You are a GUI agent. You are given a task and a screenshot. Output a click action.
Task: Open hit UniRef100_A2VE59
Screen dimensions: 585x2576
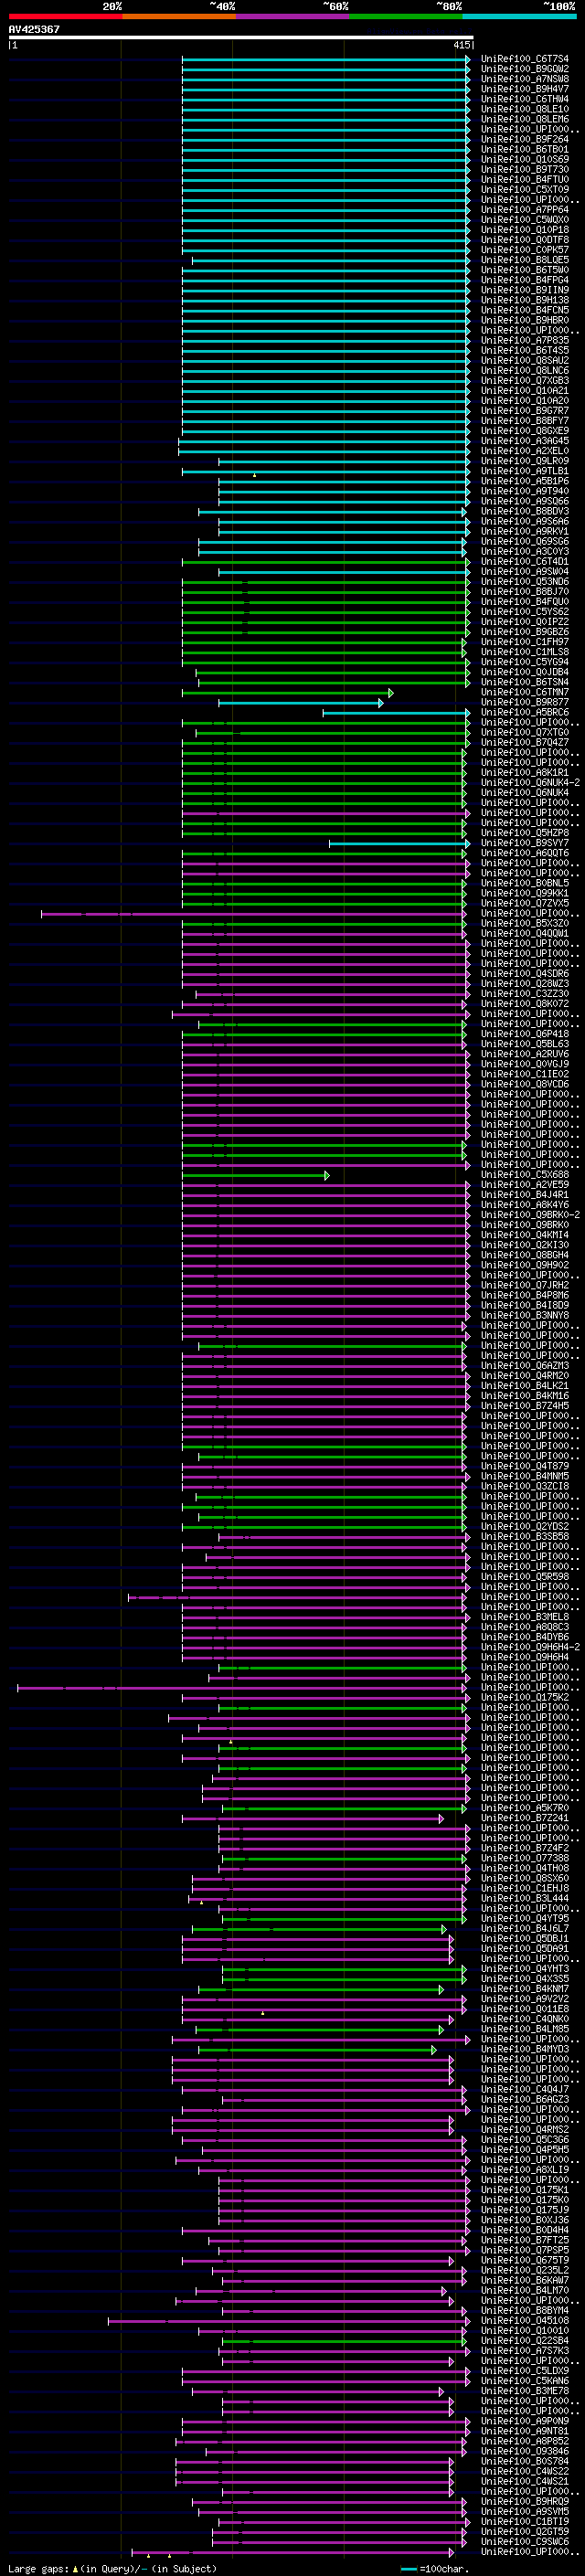525,1184
